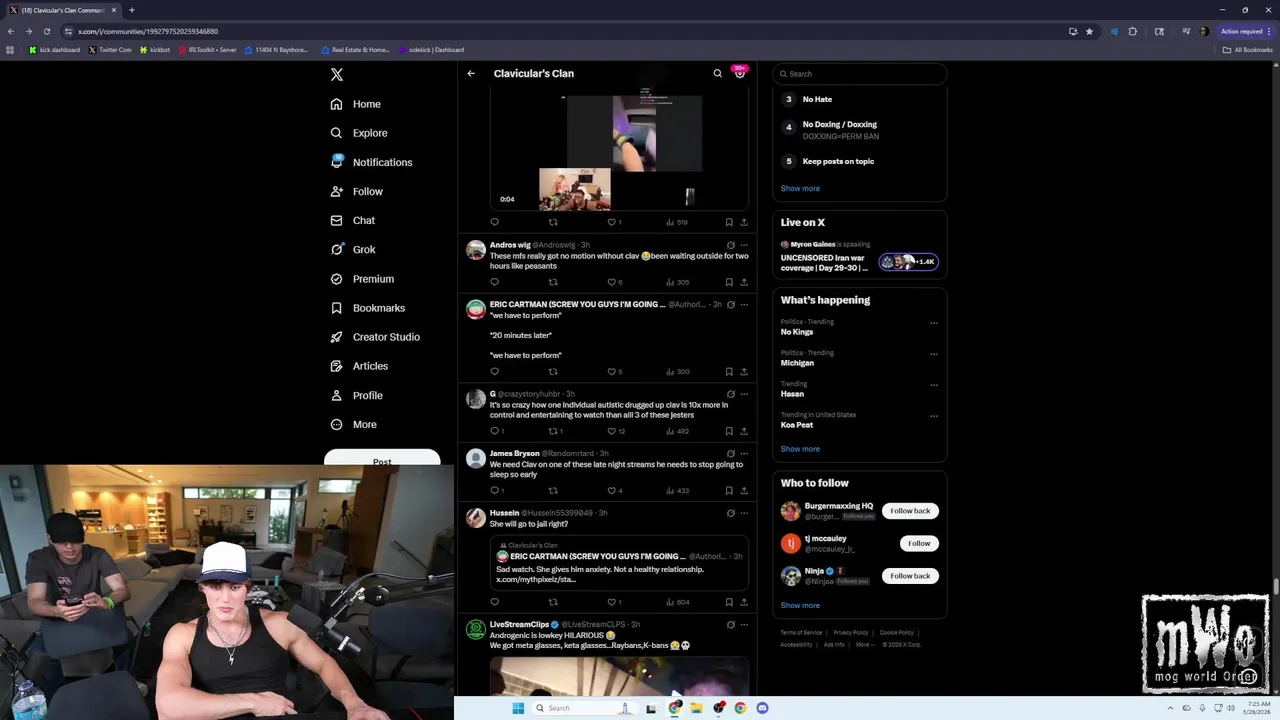Image resolution: width=1280 pixels, height=720 pixels.
Task: Reload the page in browser toolbar
Action: 46,31
